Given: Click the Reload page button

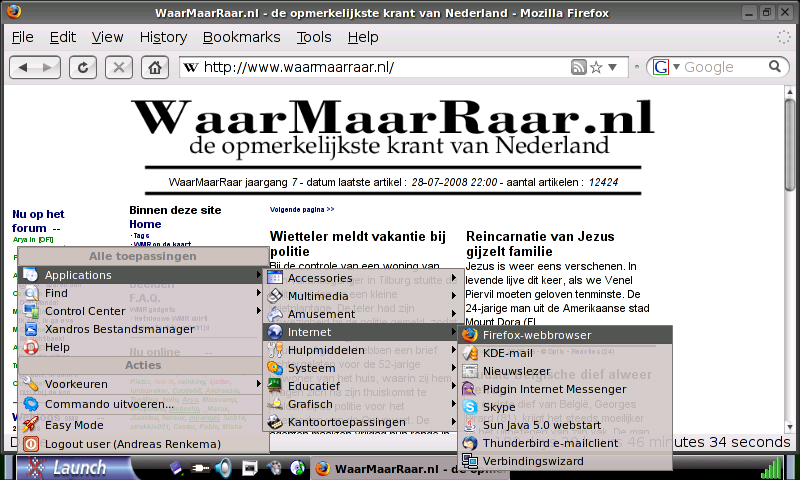Looking at the screenshot, I should (x=85, y=67).
